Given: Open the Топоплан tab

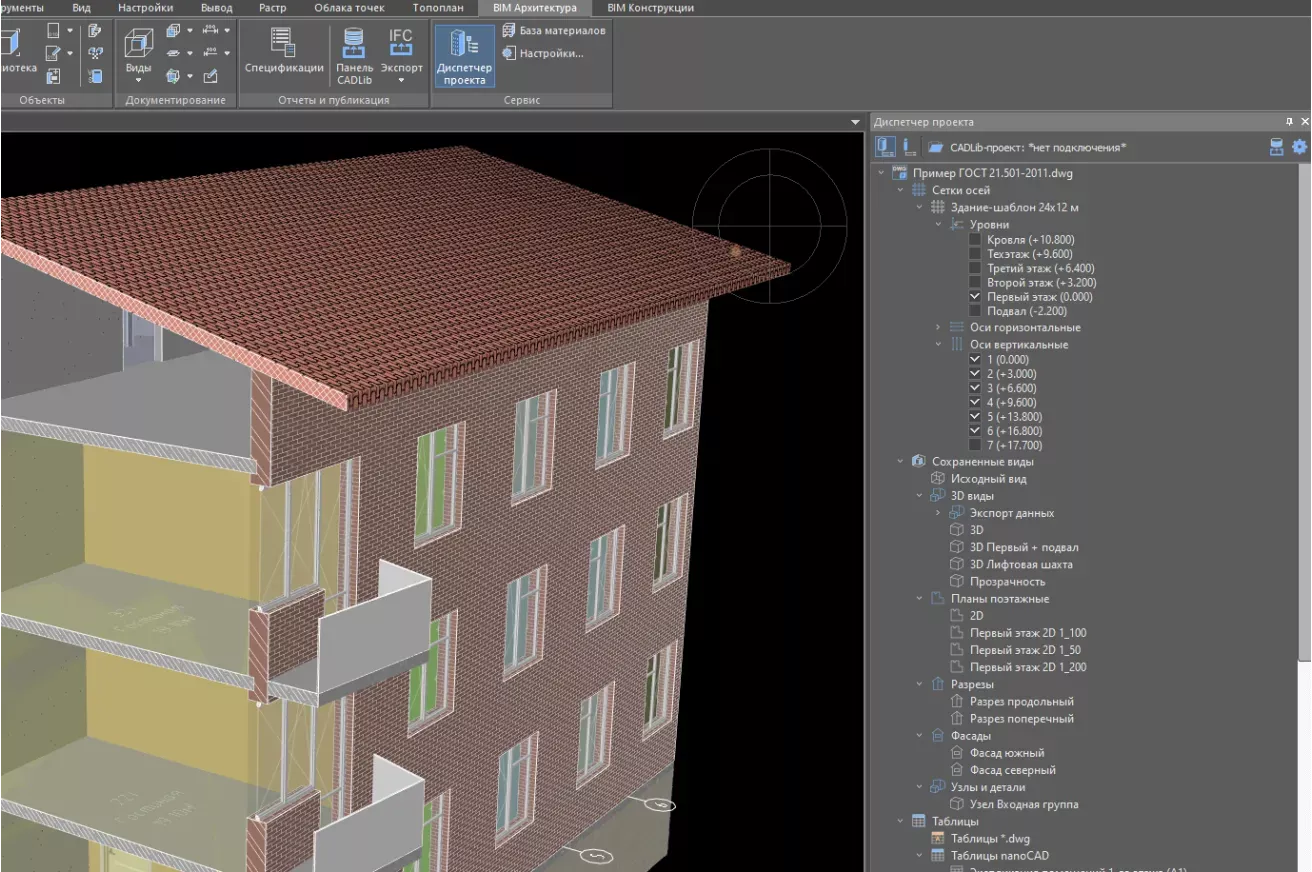Looking at the screenshot, I should (437, 7).
